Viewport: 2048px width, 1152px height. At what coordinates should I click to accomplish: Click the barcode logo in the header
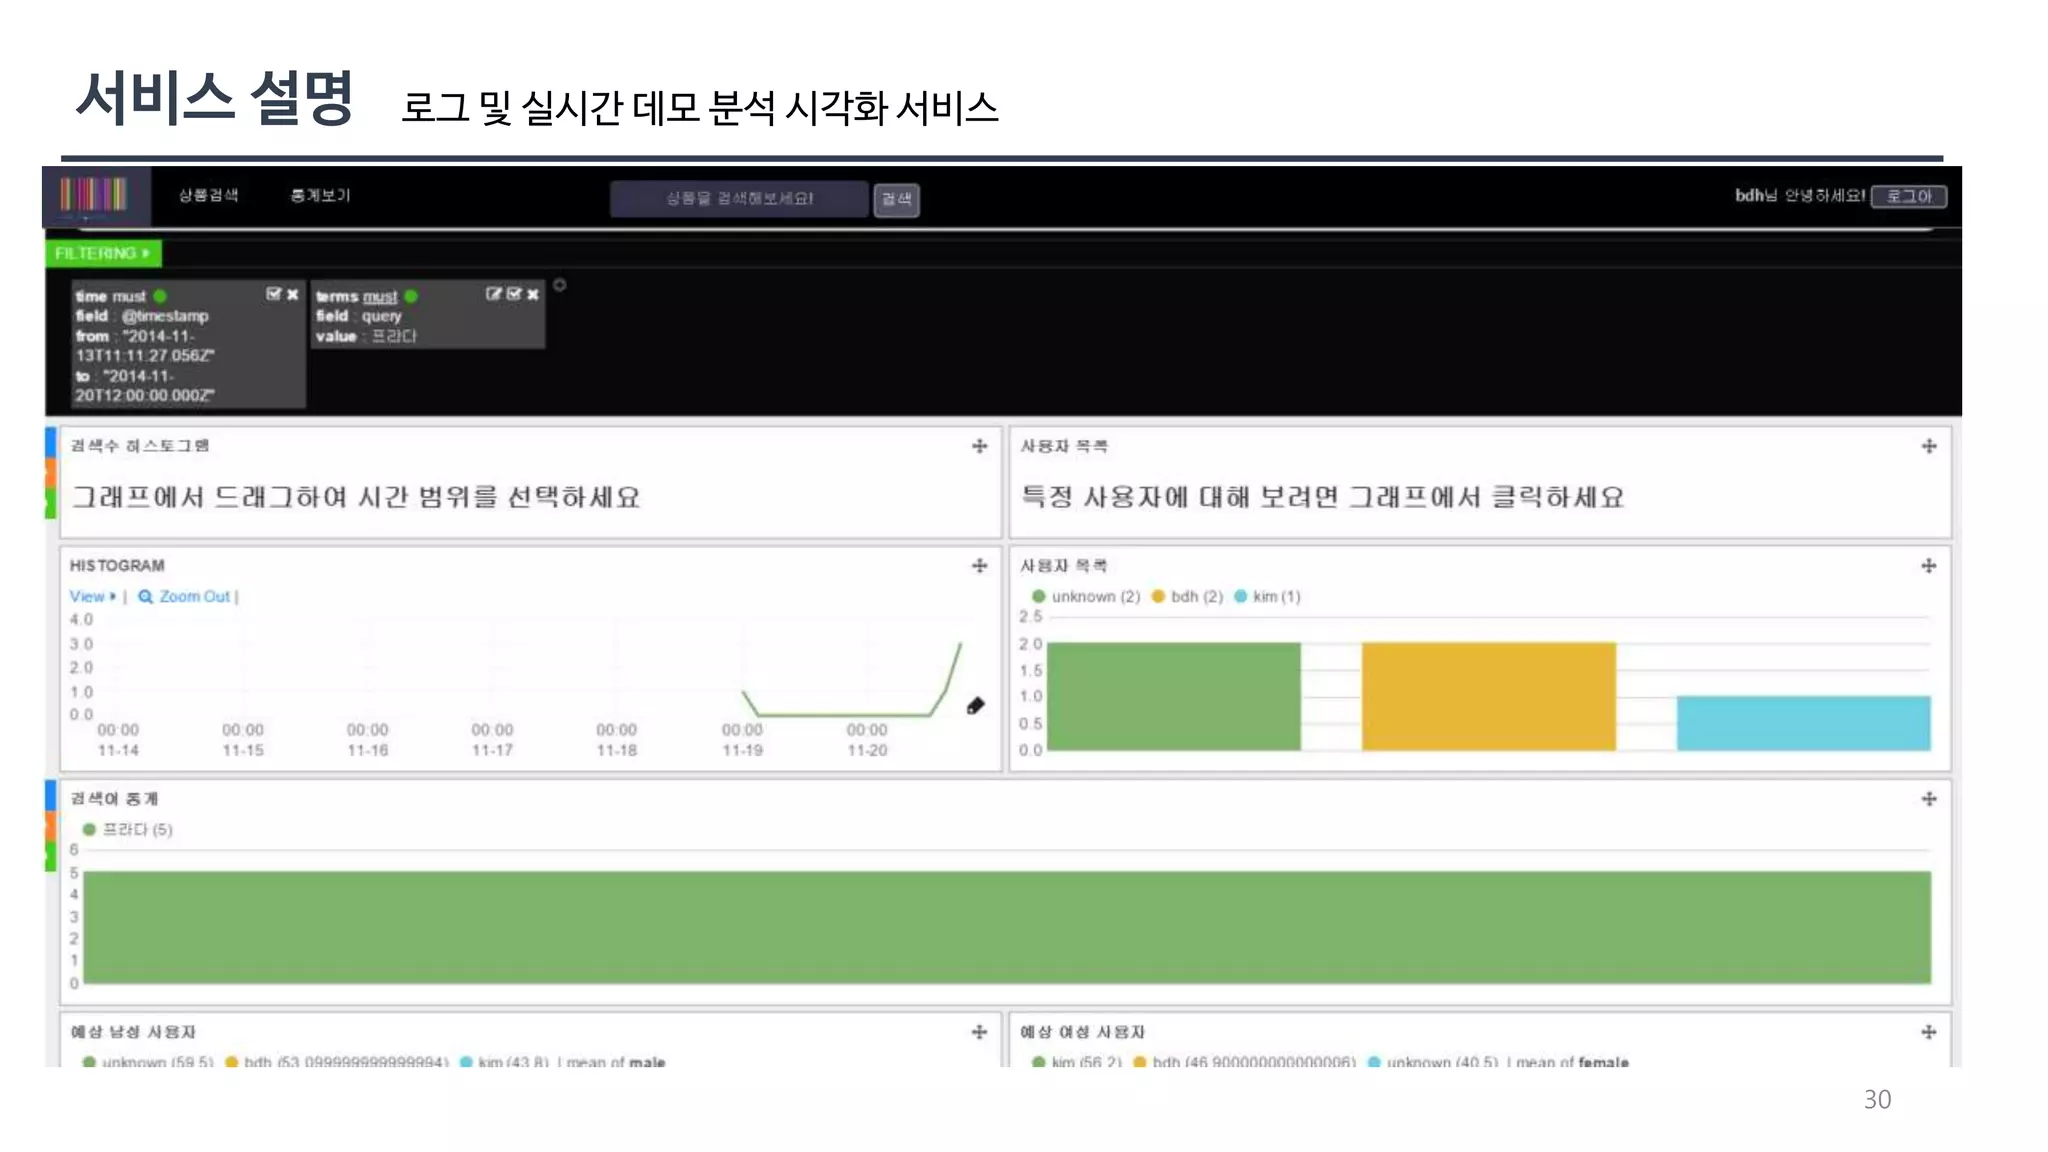point(93,195)
